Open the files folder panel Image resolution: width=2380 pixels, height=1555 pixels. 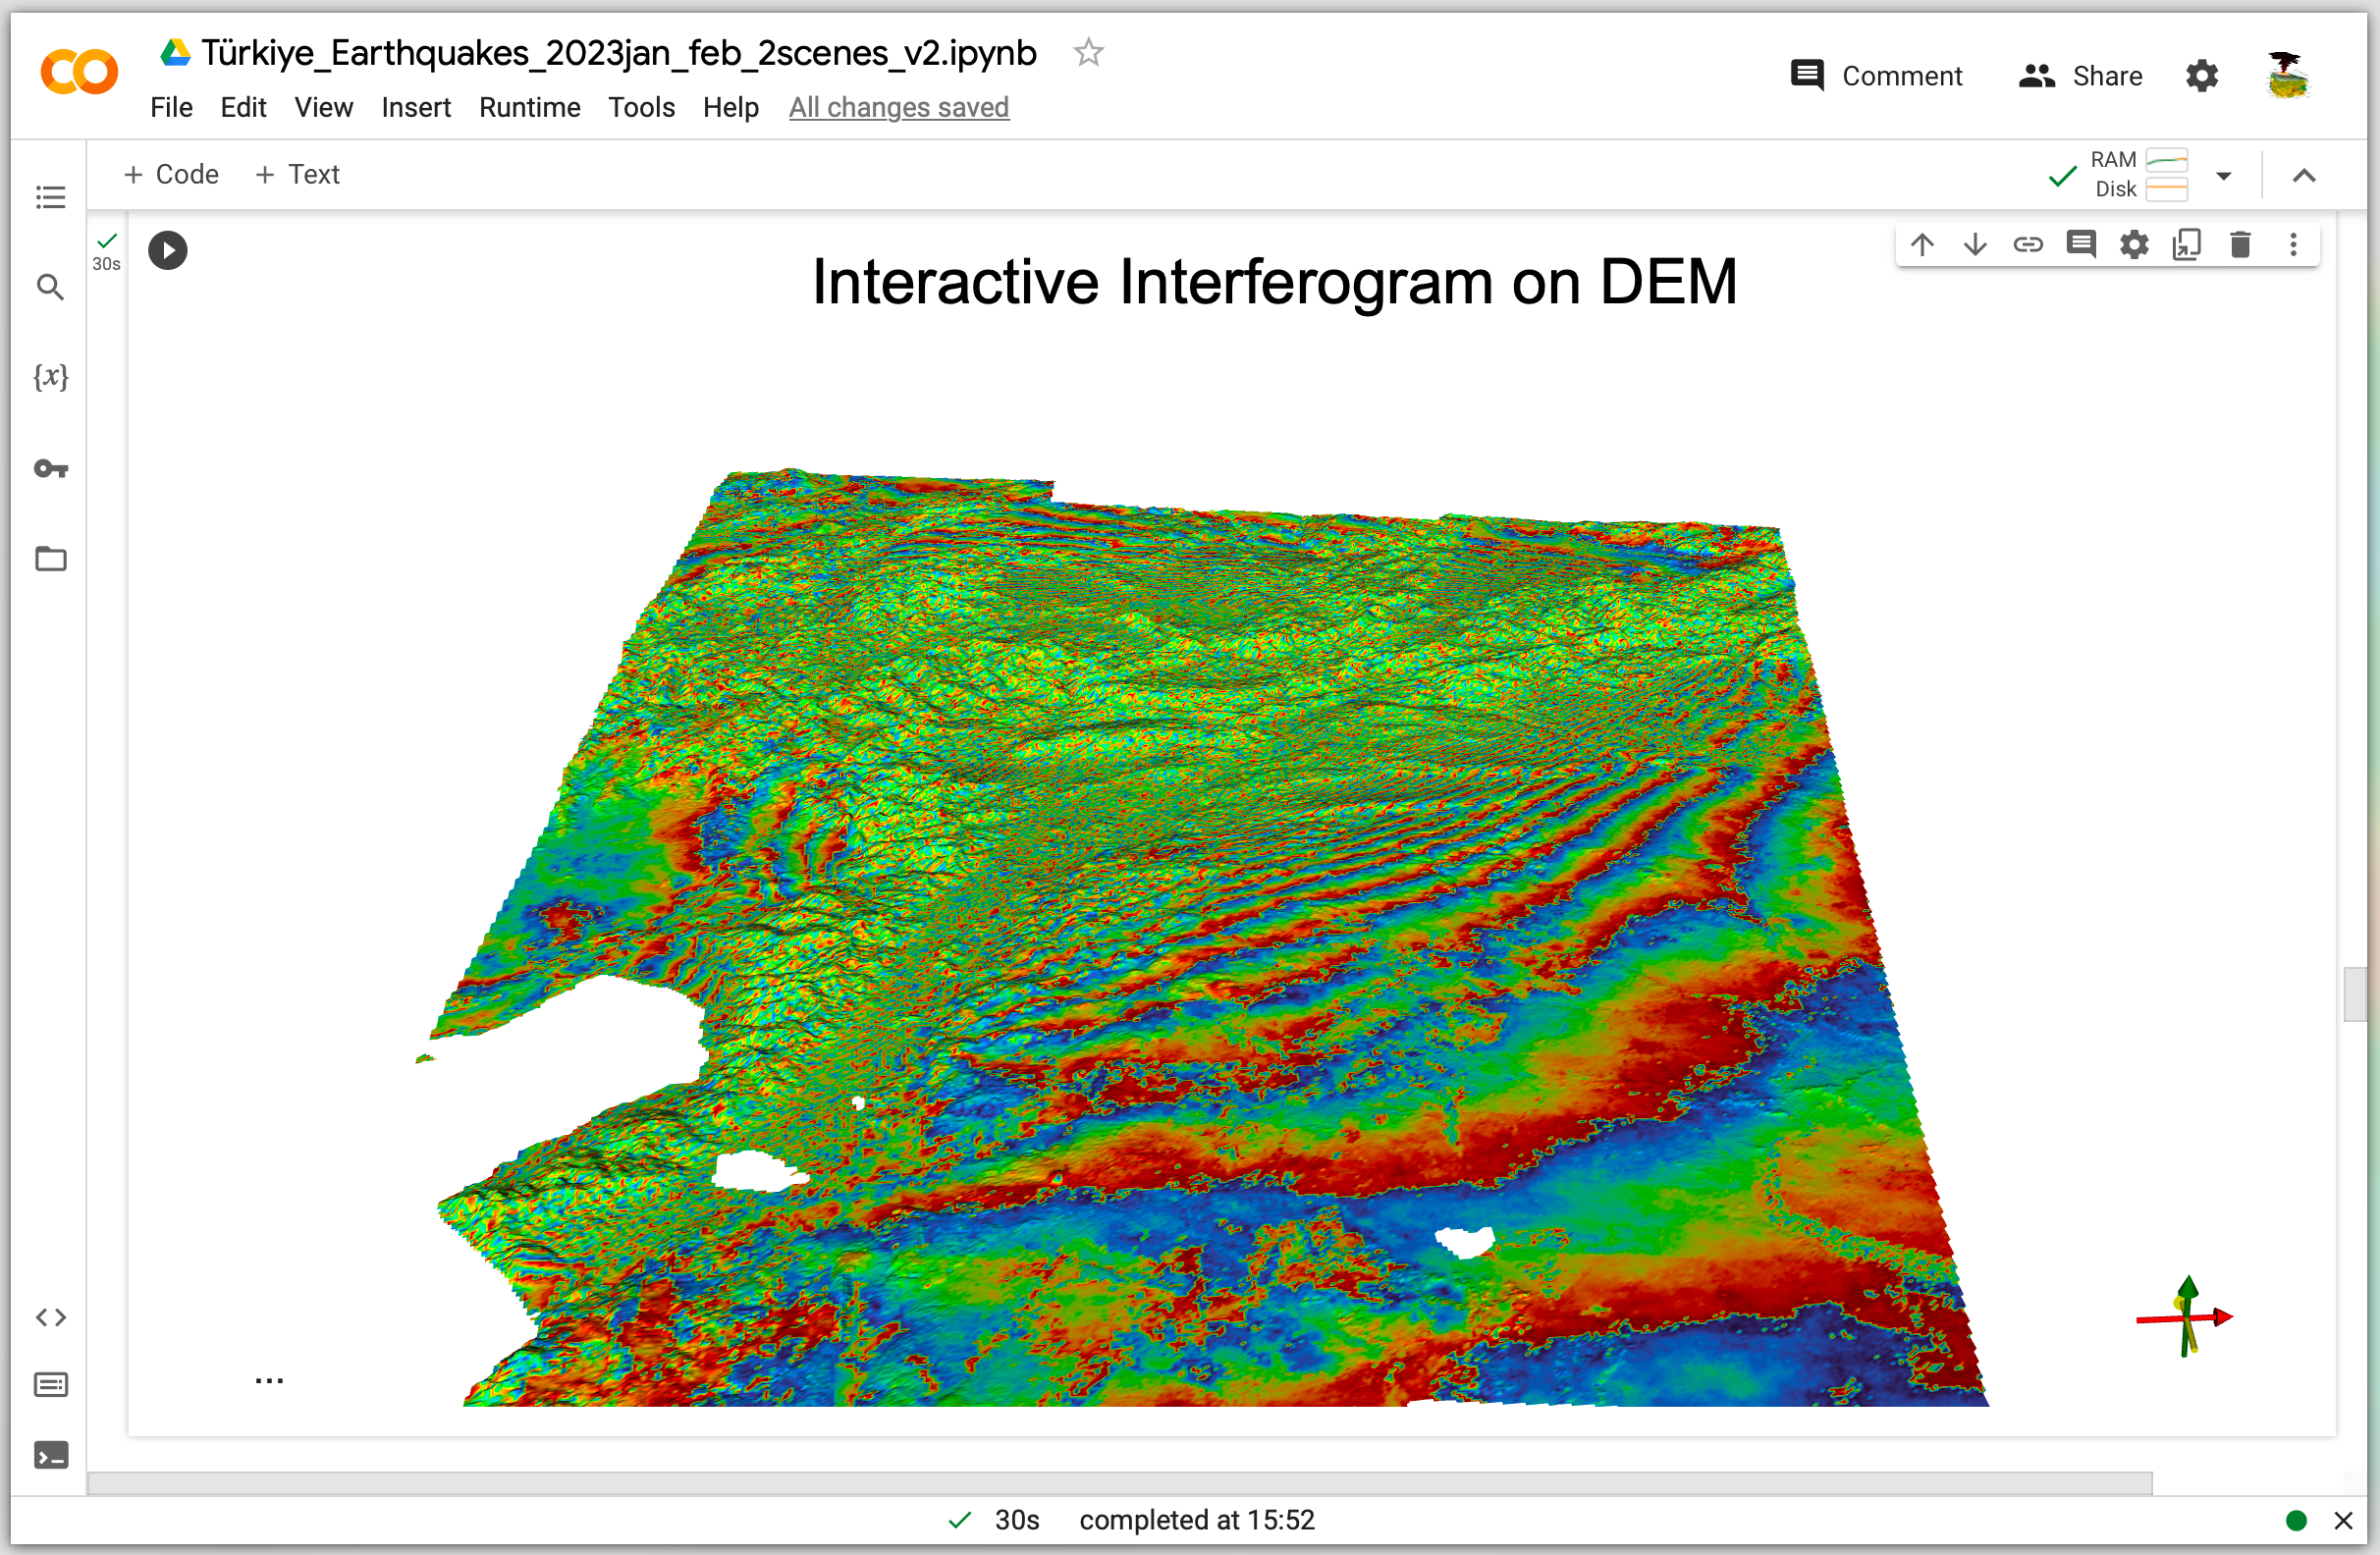tap(50, 558)
